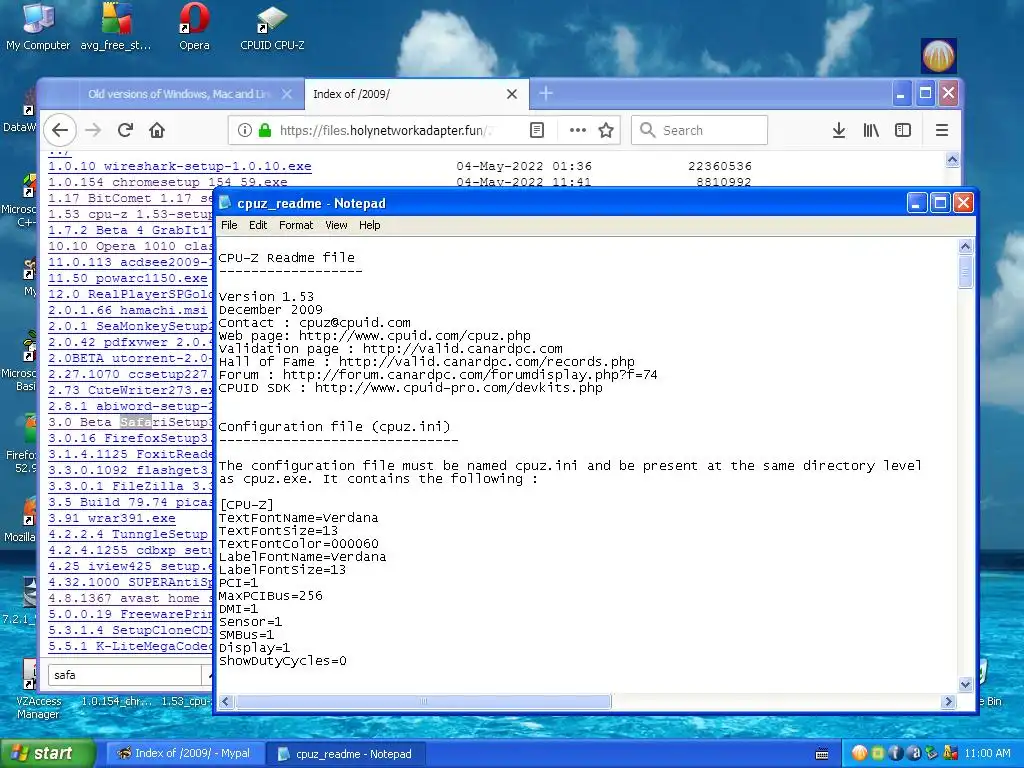
Task: Open the page actions three-dot menu
Action: 577,130
